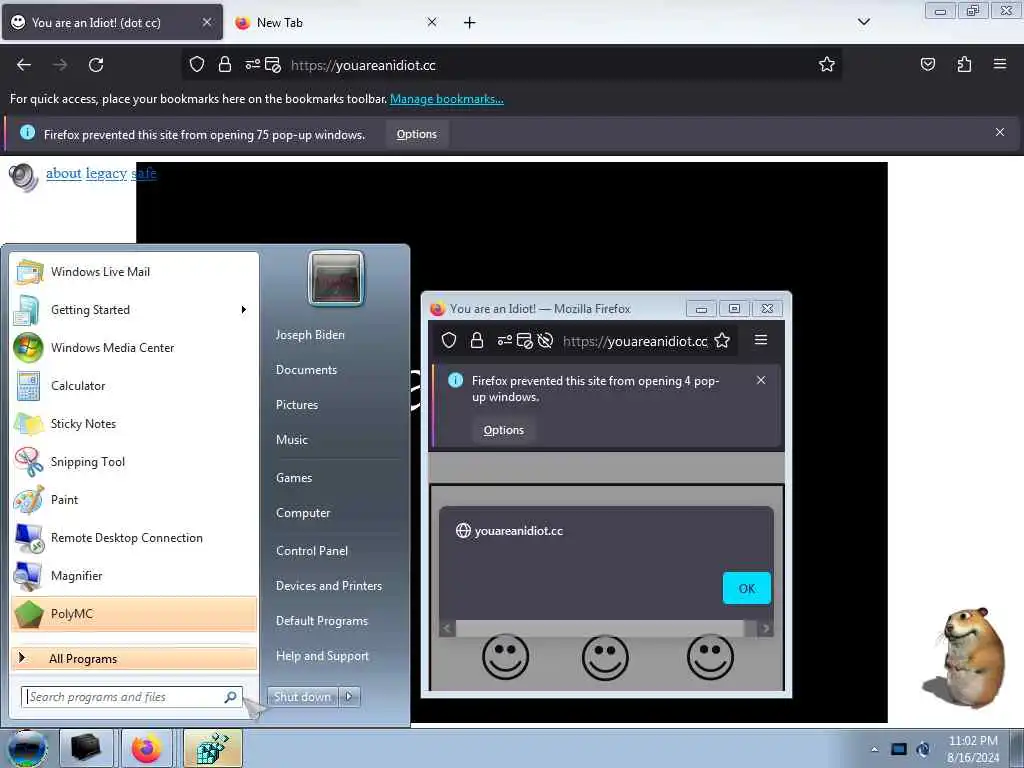1024x768 pixels.
Task: Bookmark star in popup Firefox window
Action: (x=722, y=340)
